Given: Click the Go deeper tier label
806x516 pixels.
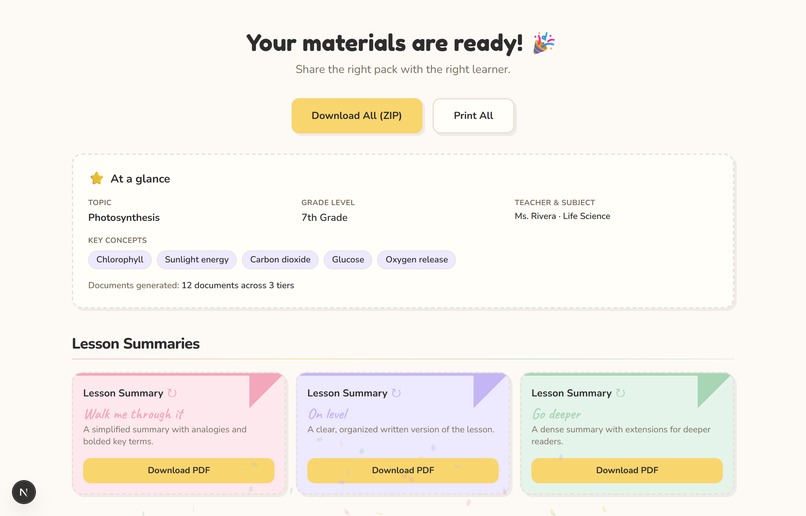Looking at the screenshot, I should (x=557, y=414).
